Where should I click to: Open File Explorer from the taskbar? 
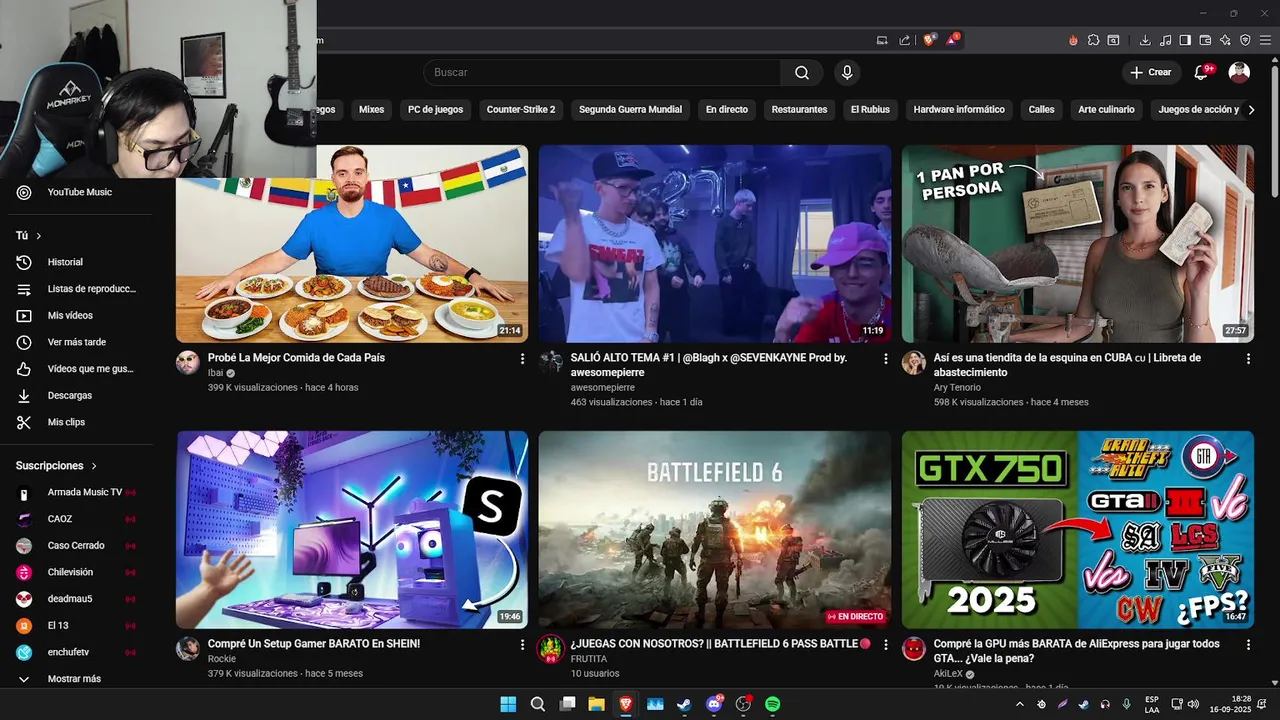[x=596, y=704]
